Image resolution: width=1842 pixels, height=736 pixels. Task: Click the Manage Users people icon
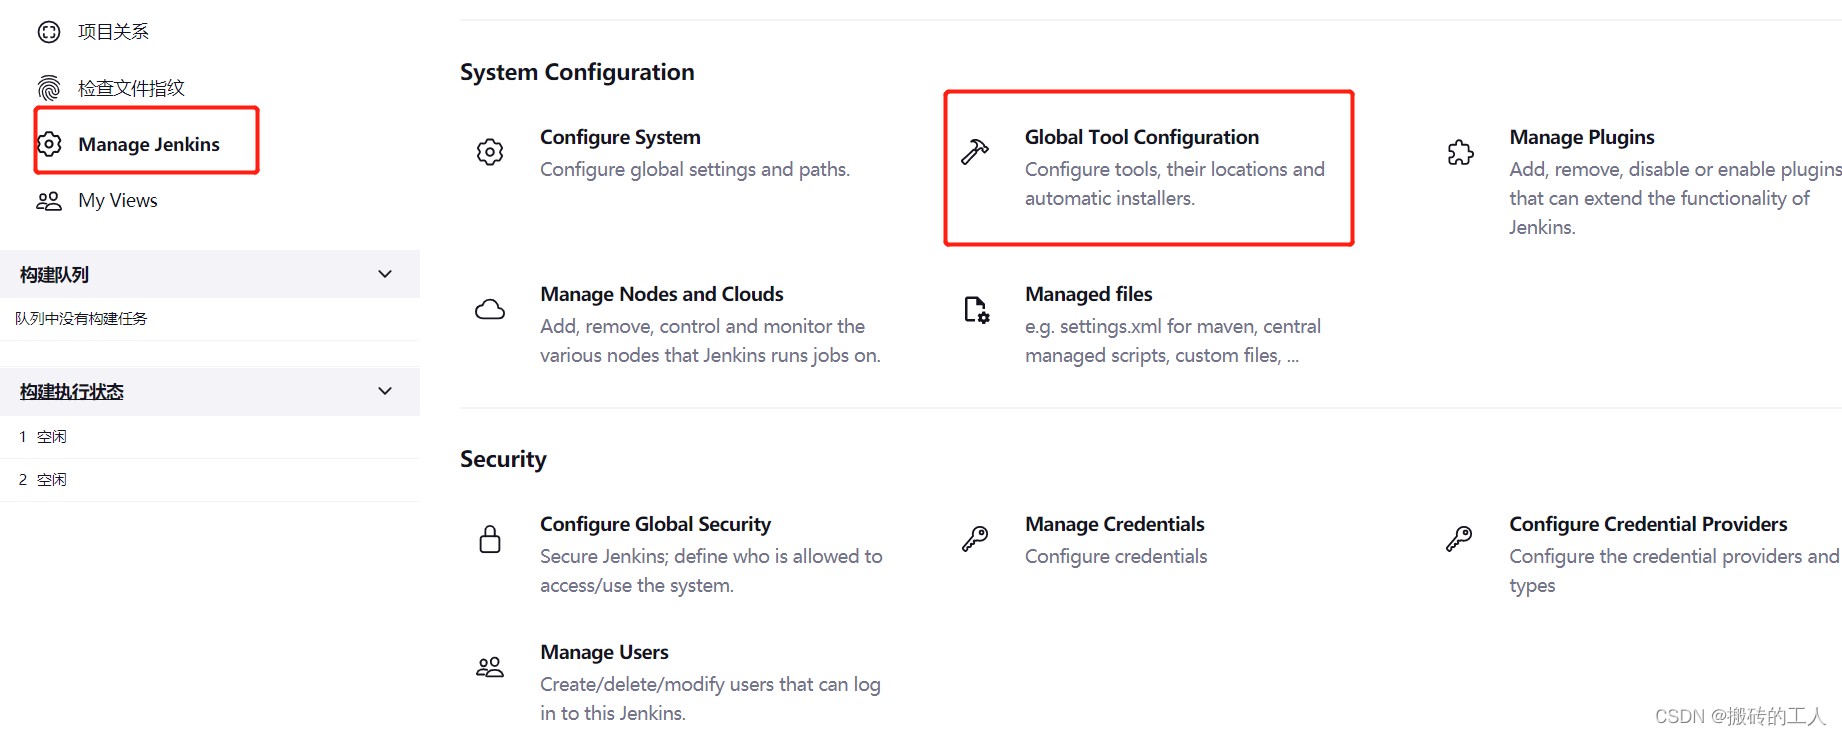490,667
